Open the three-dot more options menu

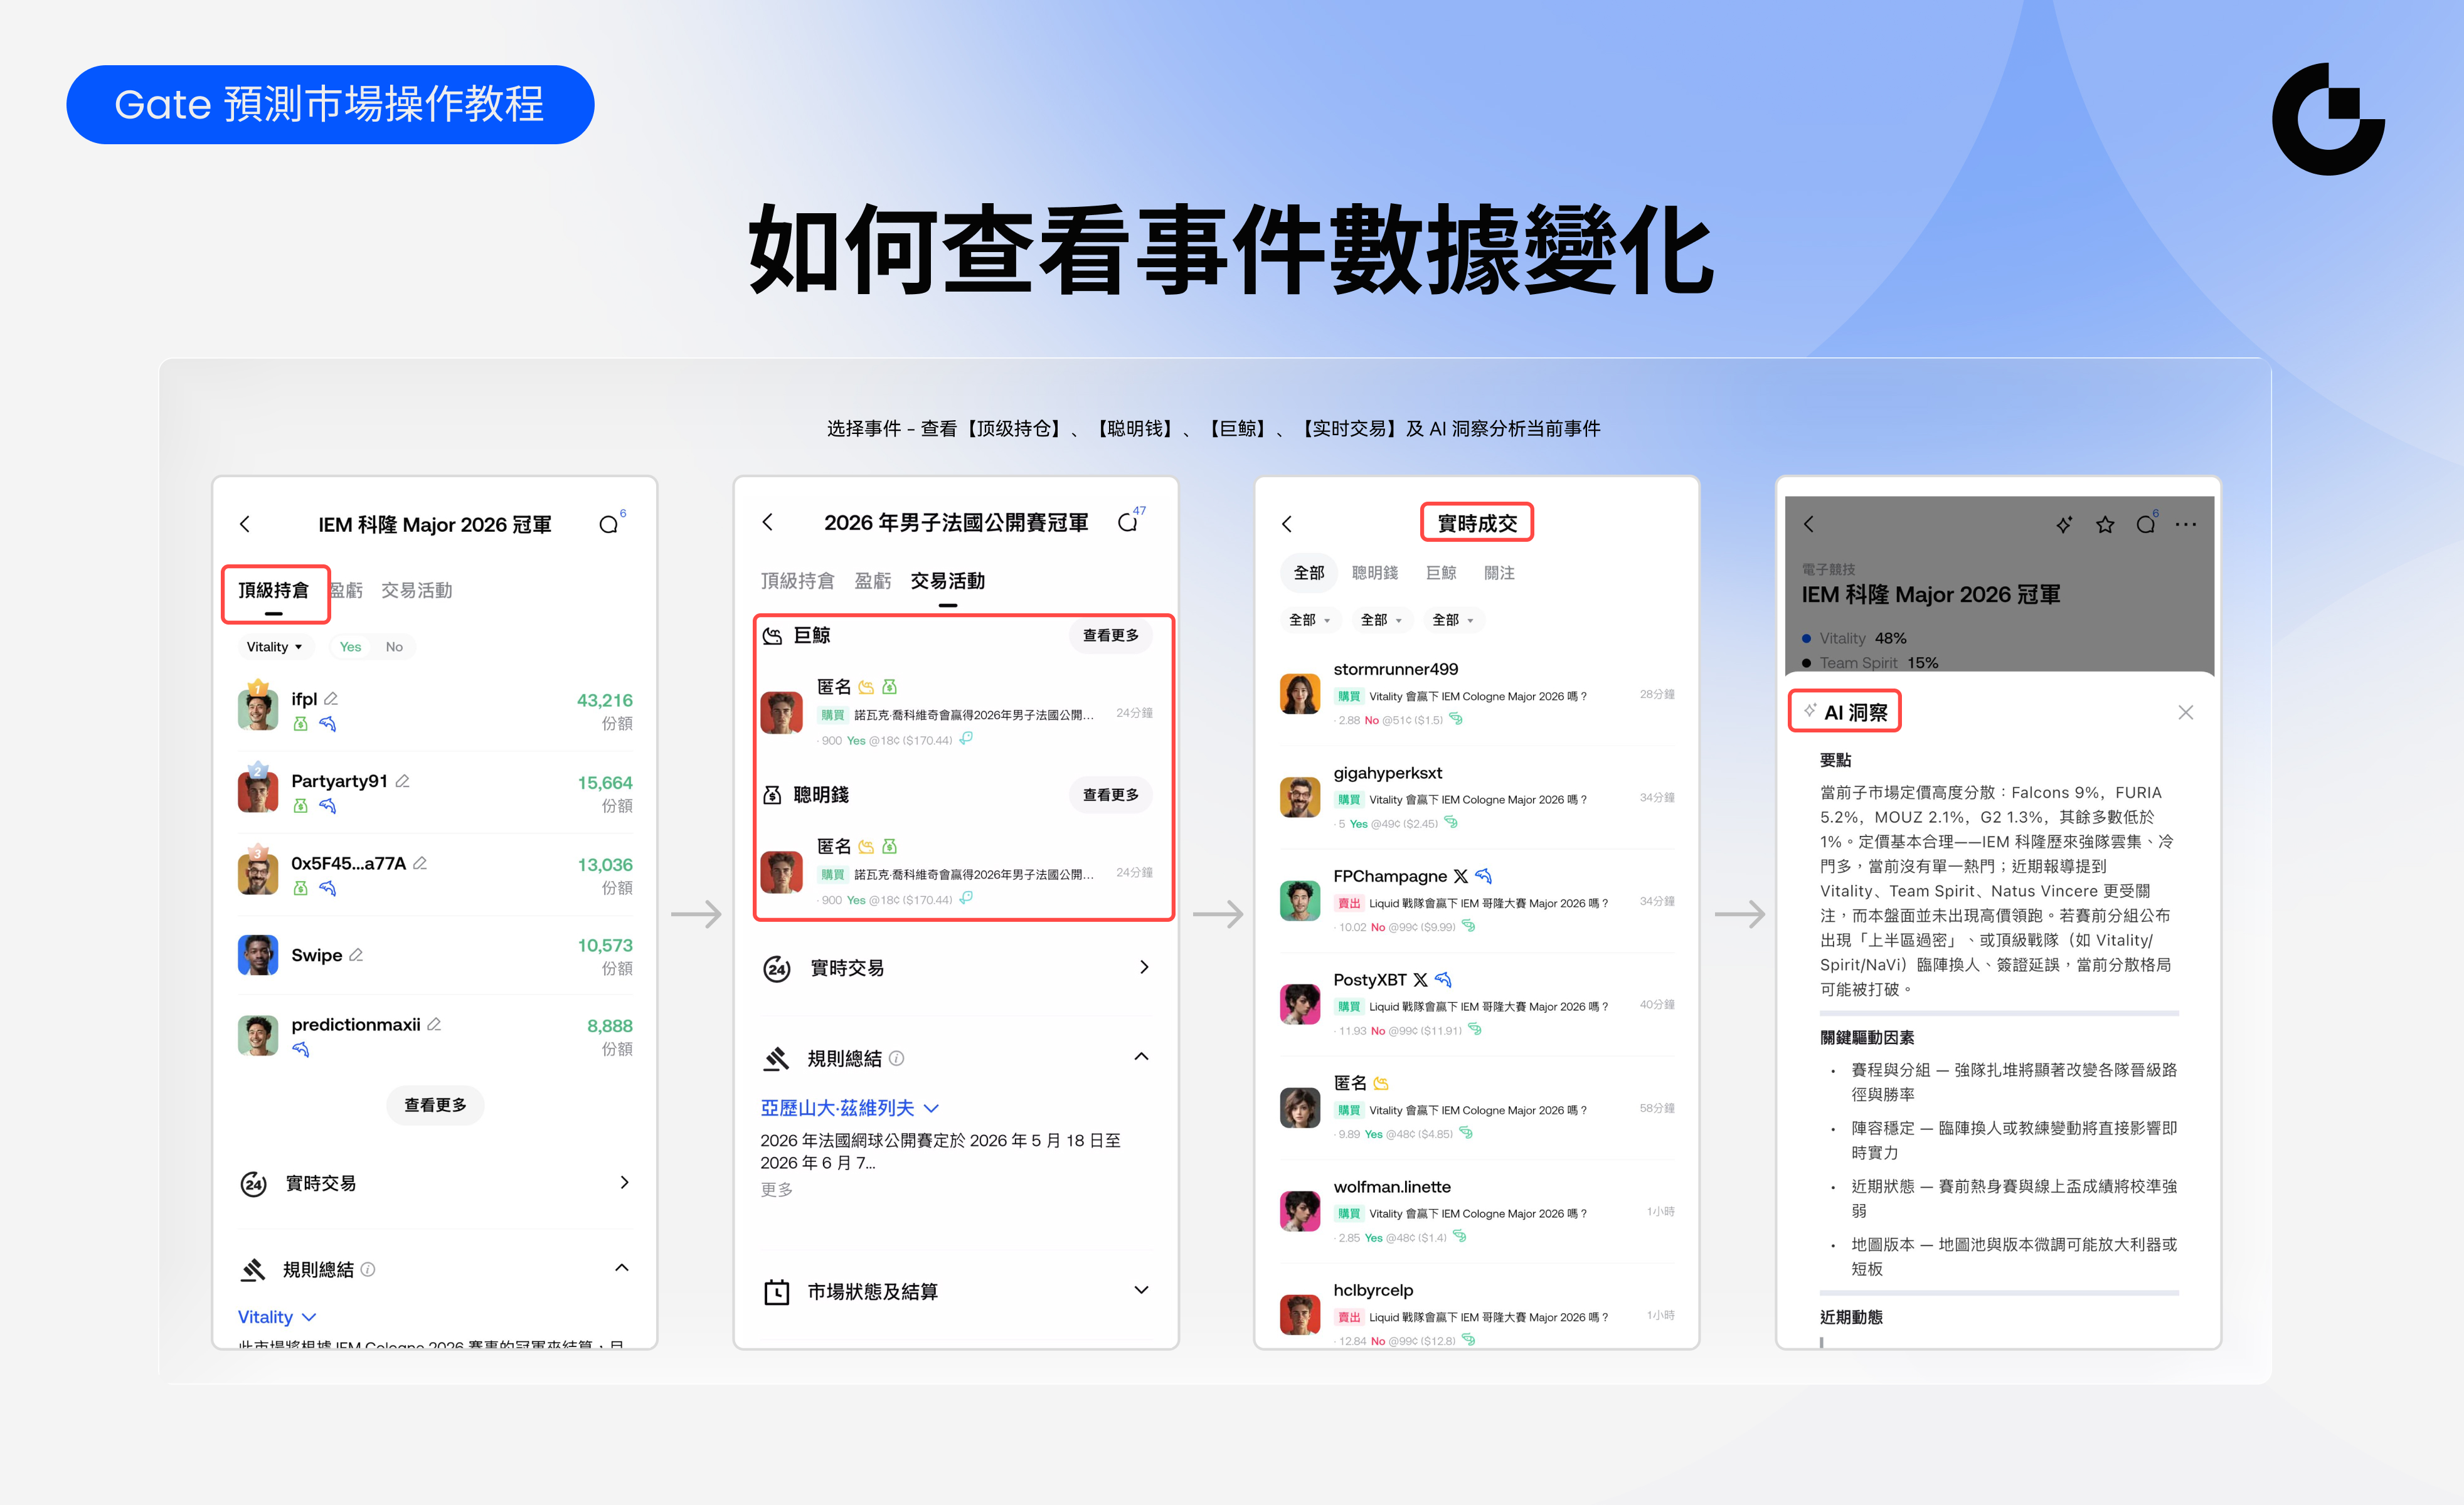point(2186,524)
